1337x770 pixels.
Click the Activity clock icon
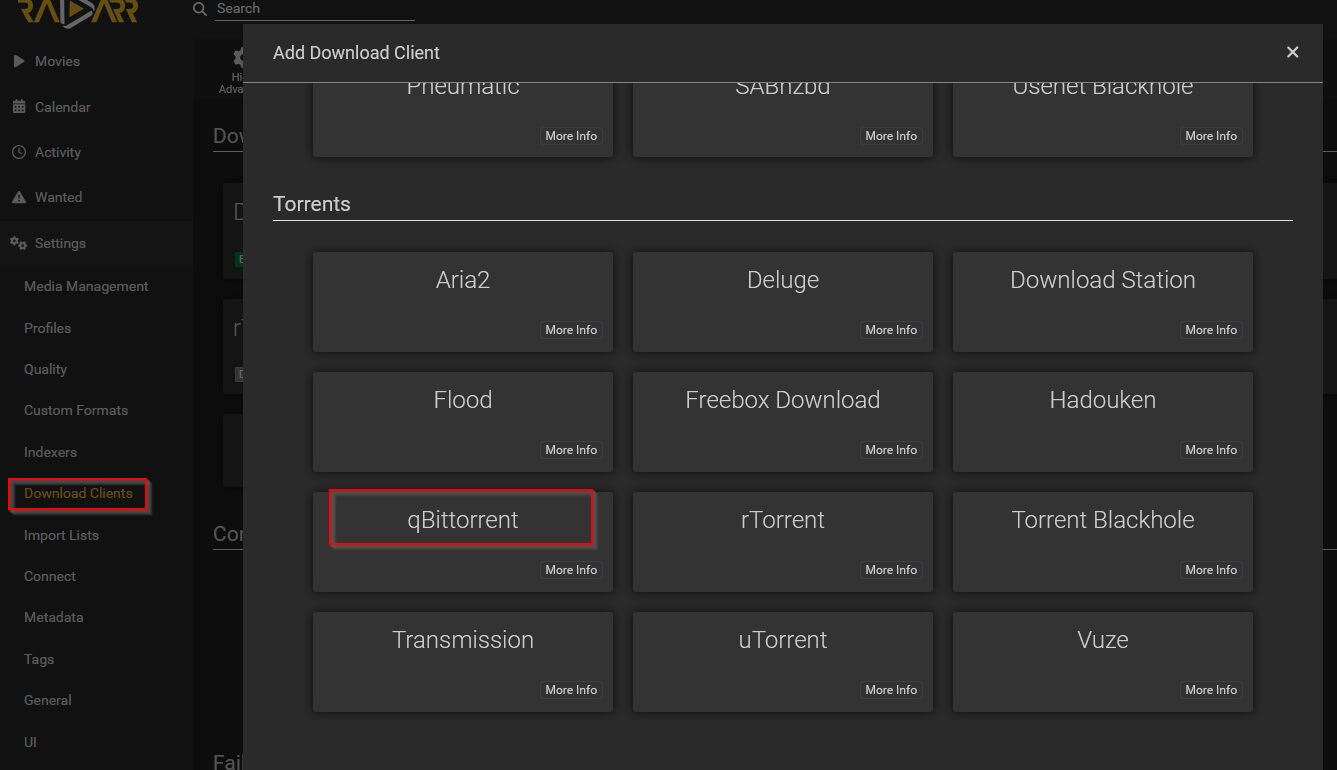18,152
